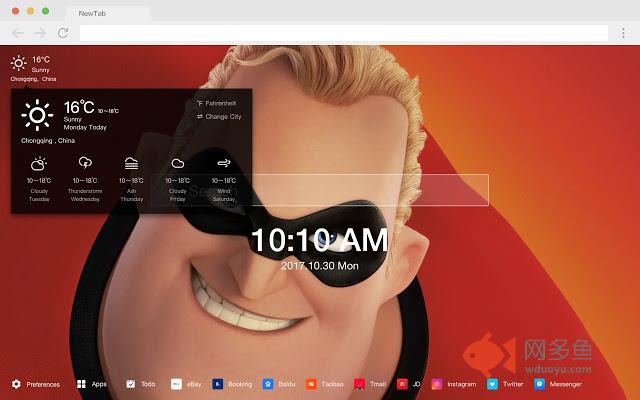Open the Booking shortcut icon
The height and width of the screenshot is (400, 640).
coord(217,384)
